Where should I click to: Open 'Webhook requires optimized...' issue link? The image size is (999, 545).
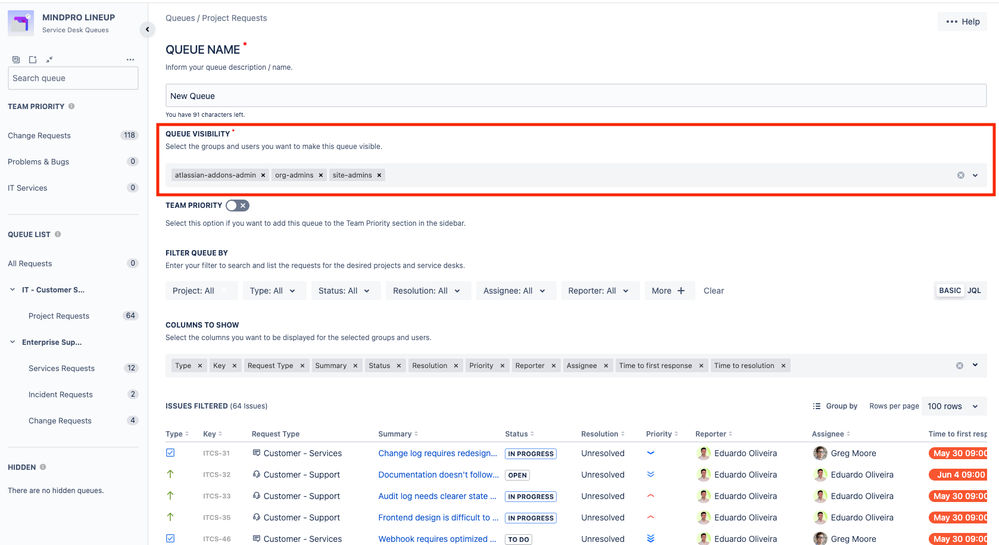click(x=437, y=539)
